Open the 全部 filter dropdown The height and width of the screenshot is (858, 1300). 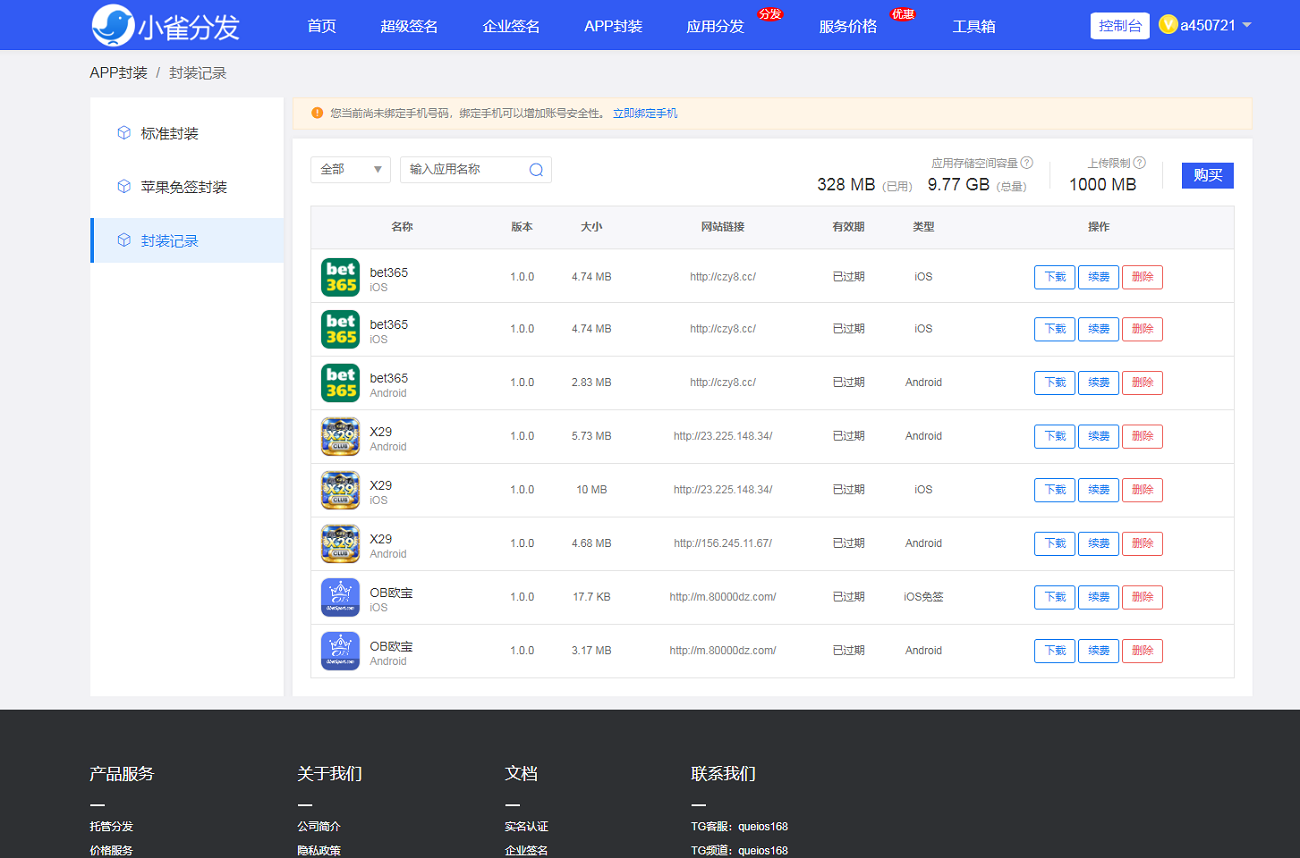click(350, 170)
